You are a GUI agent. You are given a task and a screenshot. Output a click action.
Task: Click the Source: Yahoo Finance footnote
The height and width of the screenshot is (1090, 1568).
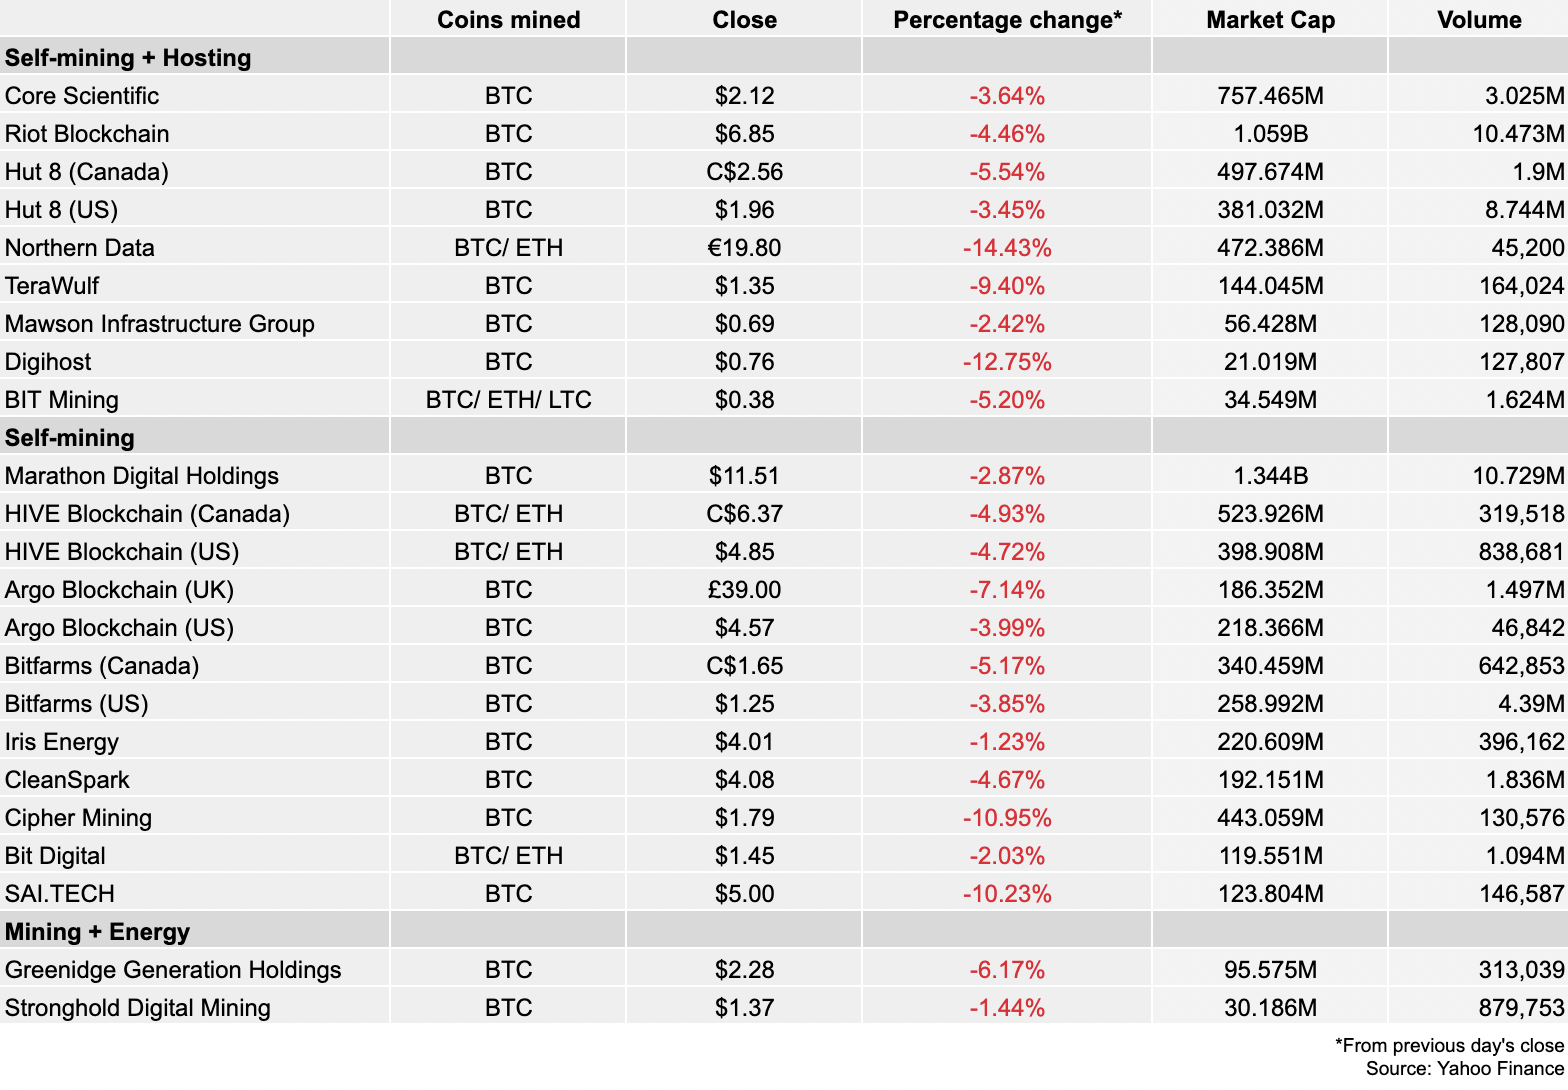[1465, 1068]
